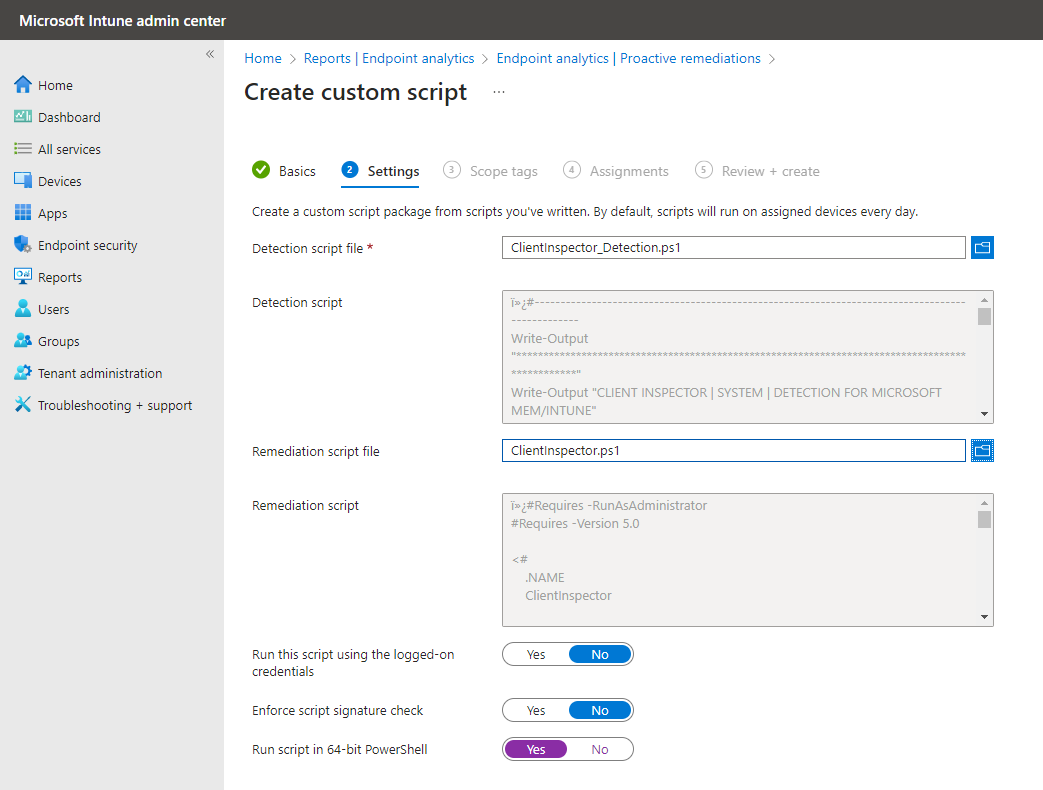
Task: Open Tenant administration gear icon
Action: pyautogui.click(x=23, y=372)
